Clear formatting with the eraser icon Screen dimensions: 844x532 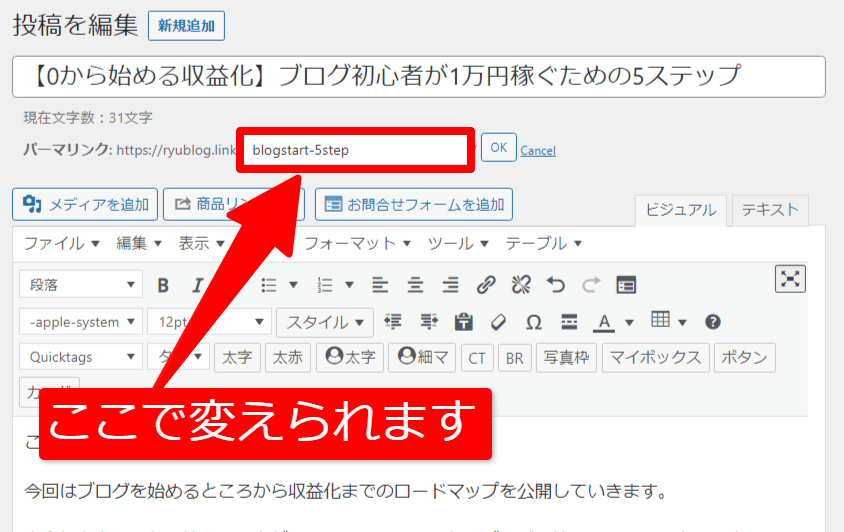(498, 322)
